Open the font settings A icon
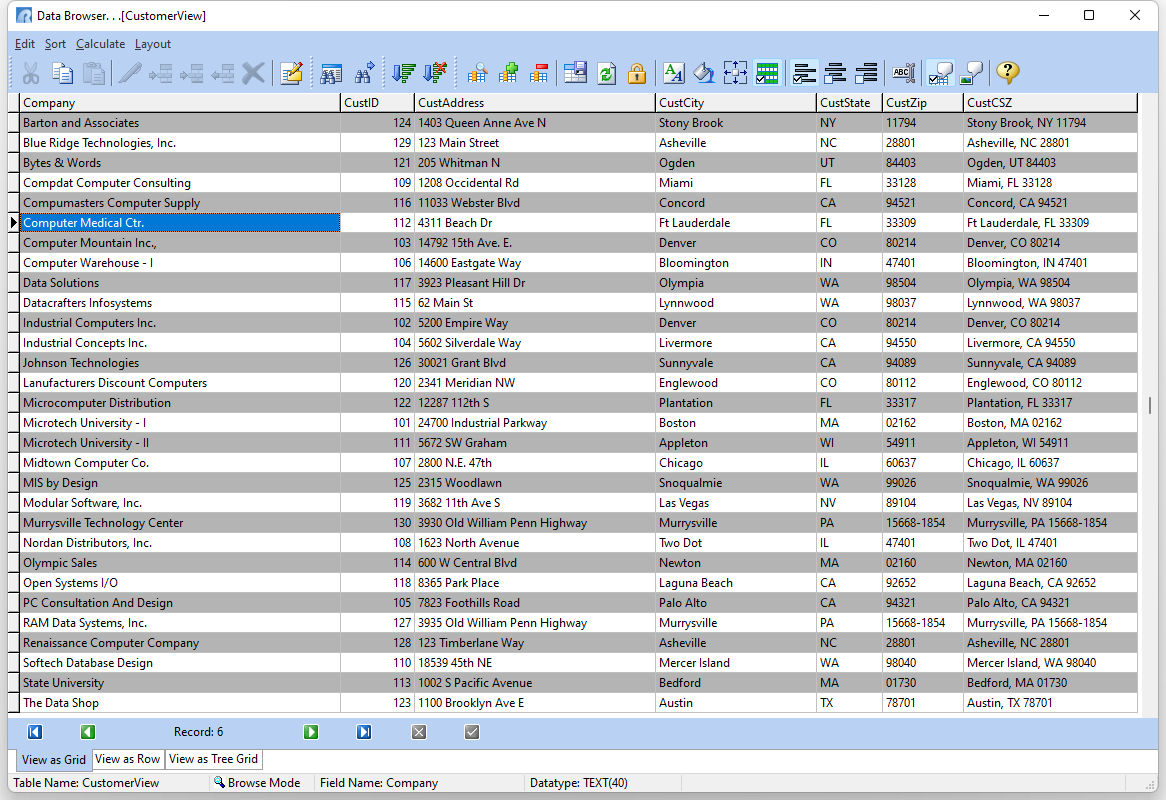Viewport: 1166px width, 800px height. pos(673,73)
